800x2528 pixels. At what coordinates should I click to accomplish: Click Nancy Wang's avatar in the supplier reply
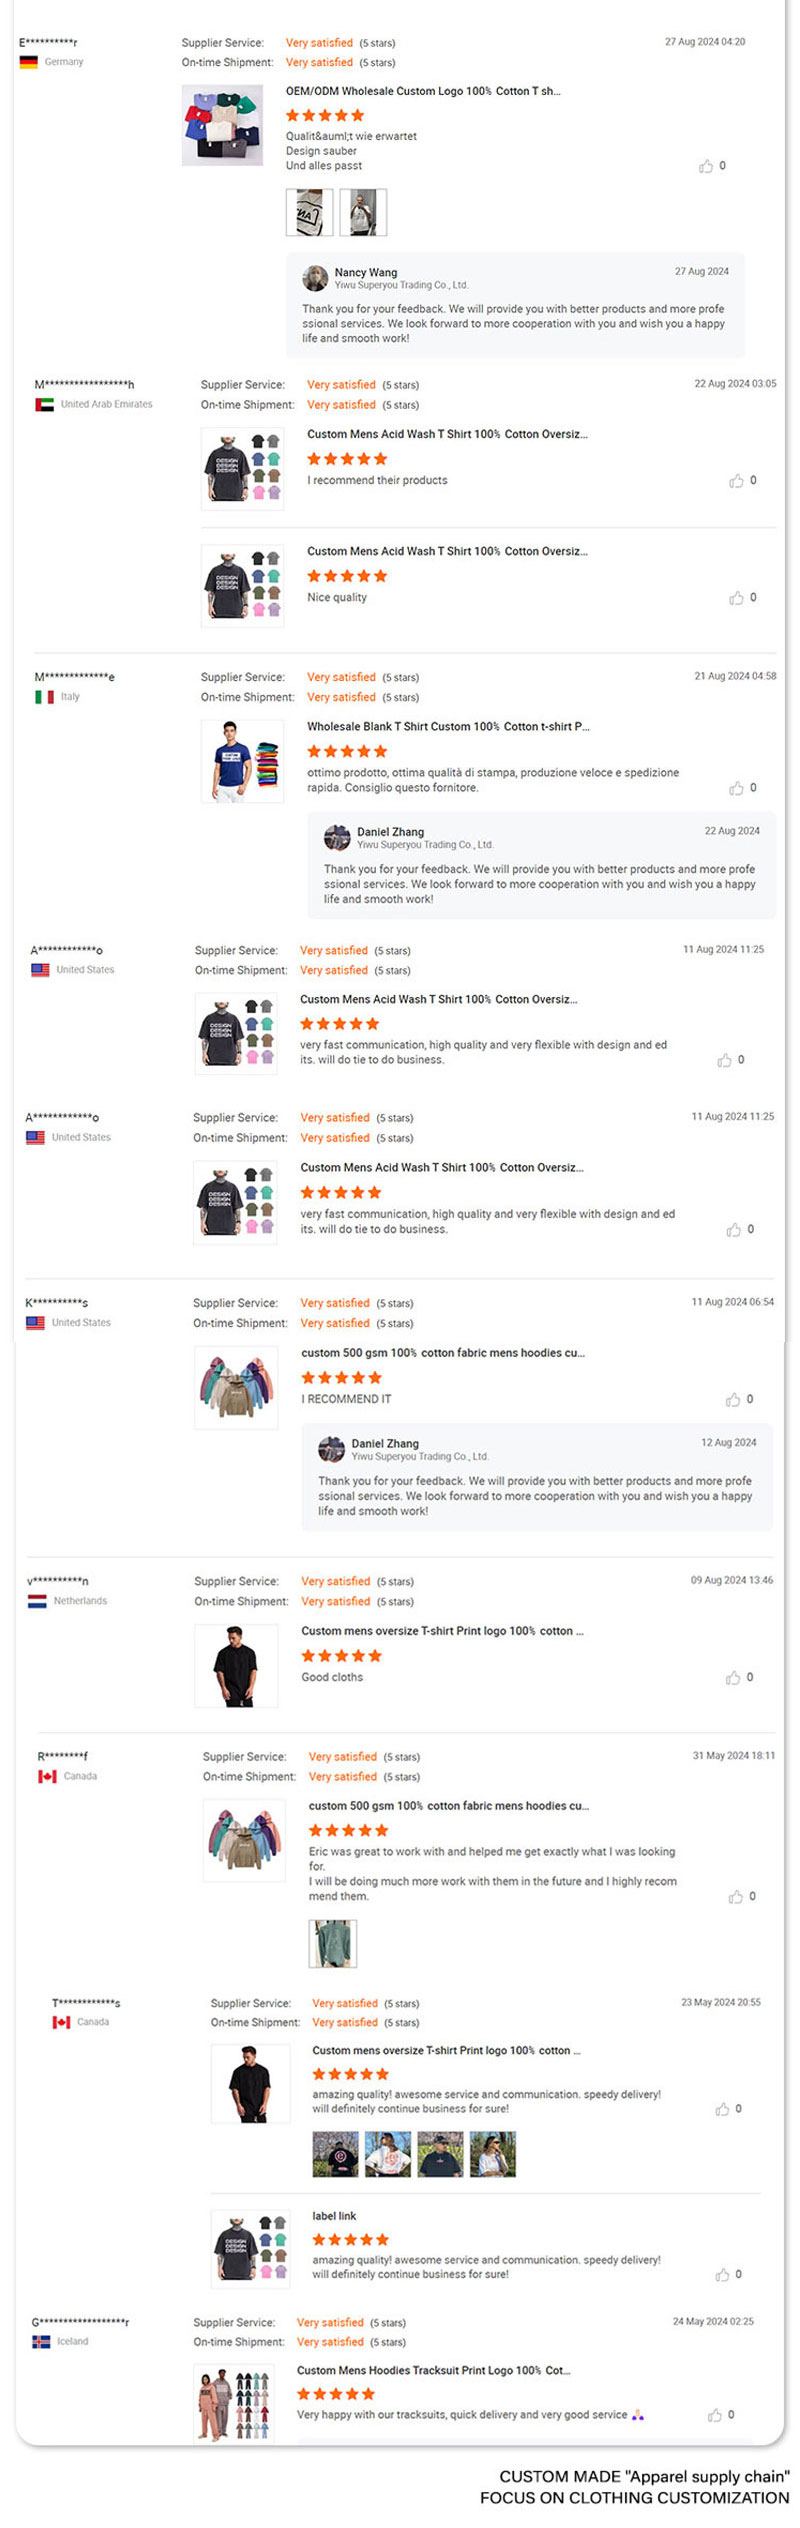[316, 277]
